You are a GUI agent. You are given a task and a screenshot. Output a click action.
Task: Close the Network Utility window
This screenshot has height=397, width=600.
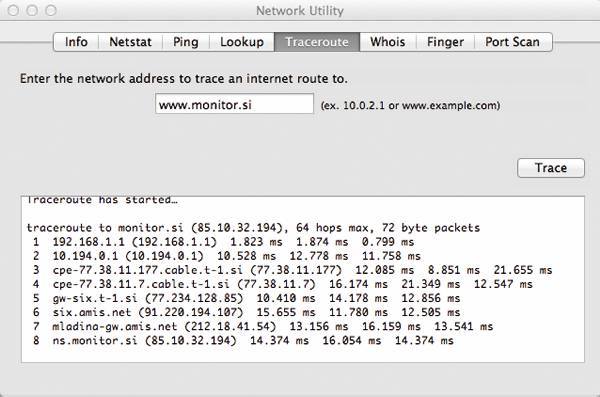click(x=13, y=10)
